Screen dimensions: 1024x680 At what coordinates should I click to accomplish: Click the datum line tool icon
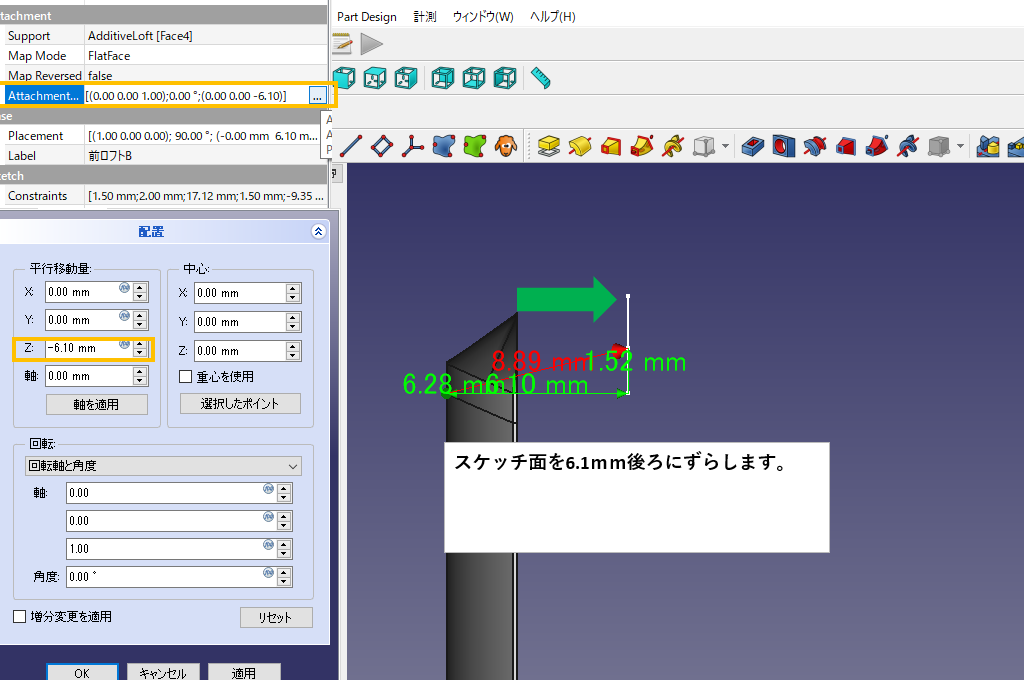[351, 147]
